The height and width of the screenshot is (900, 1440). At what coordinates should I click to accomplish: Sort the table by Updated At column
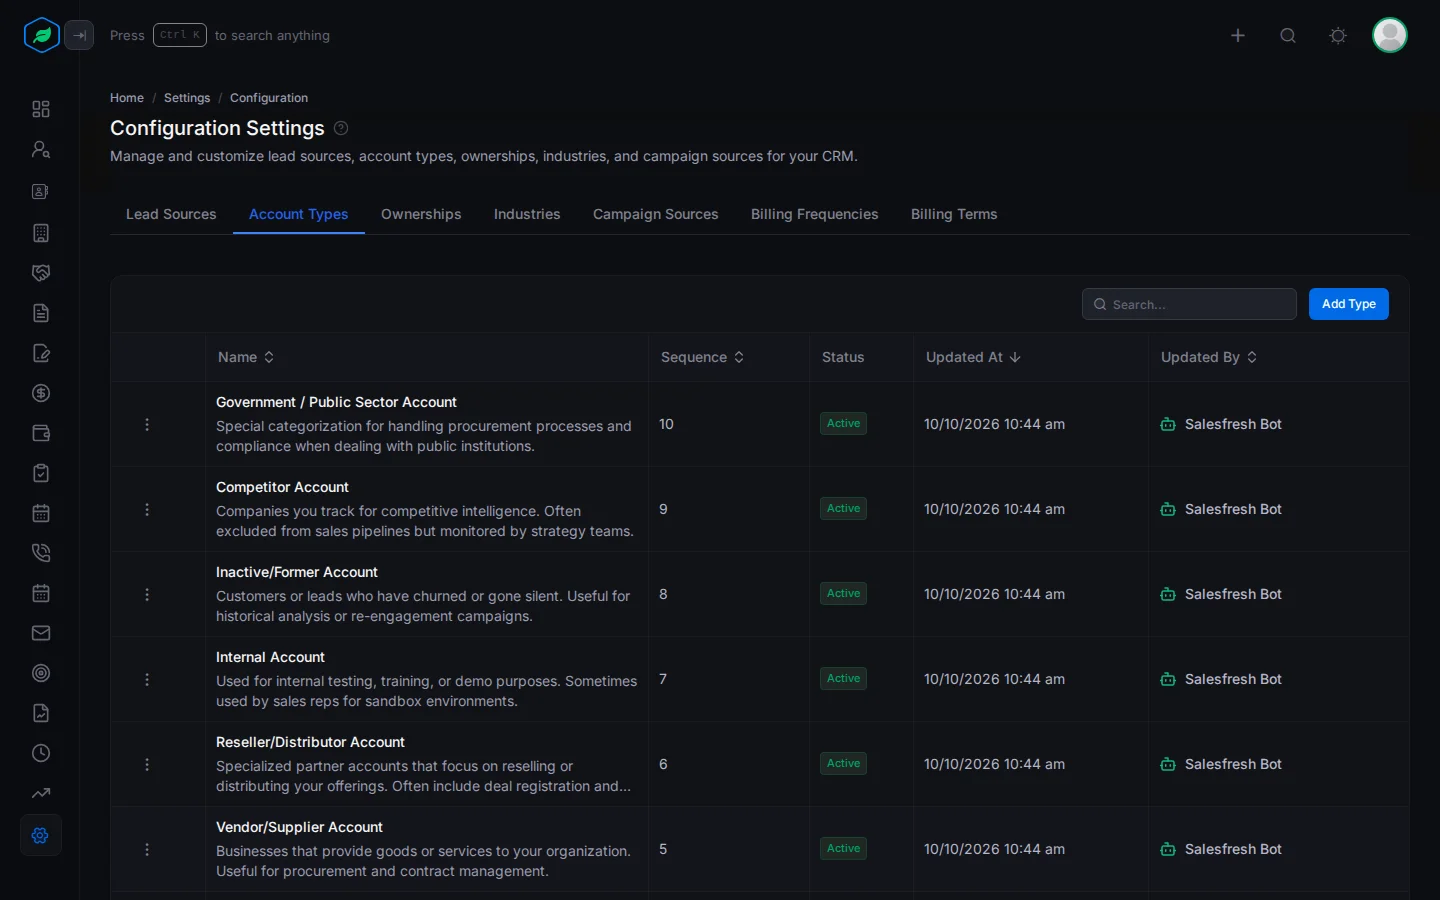(973, 357)
